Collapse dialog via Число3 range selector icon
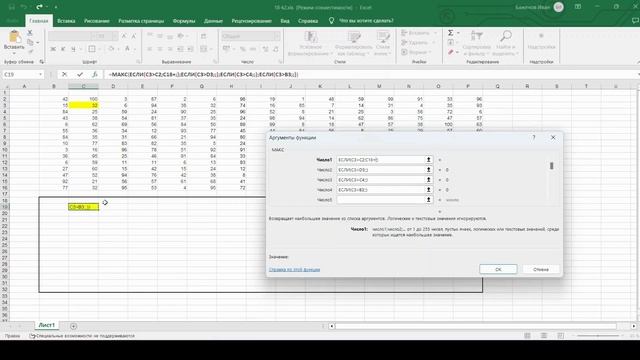 pos(429,180)
